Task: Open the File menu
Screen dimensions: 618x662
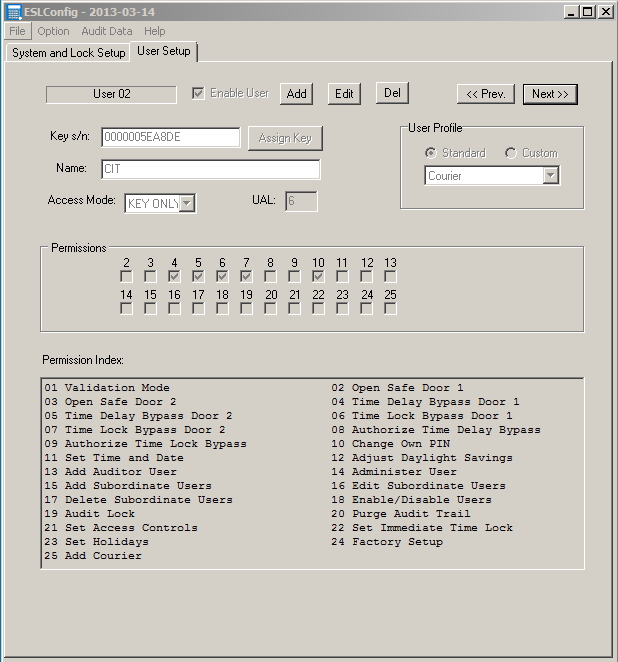Action: pyautogui.click(x=17, y=31)
